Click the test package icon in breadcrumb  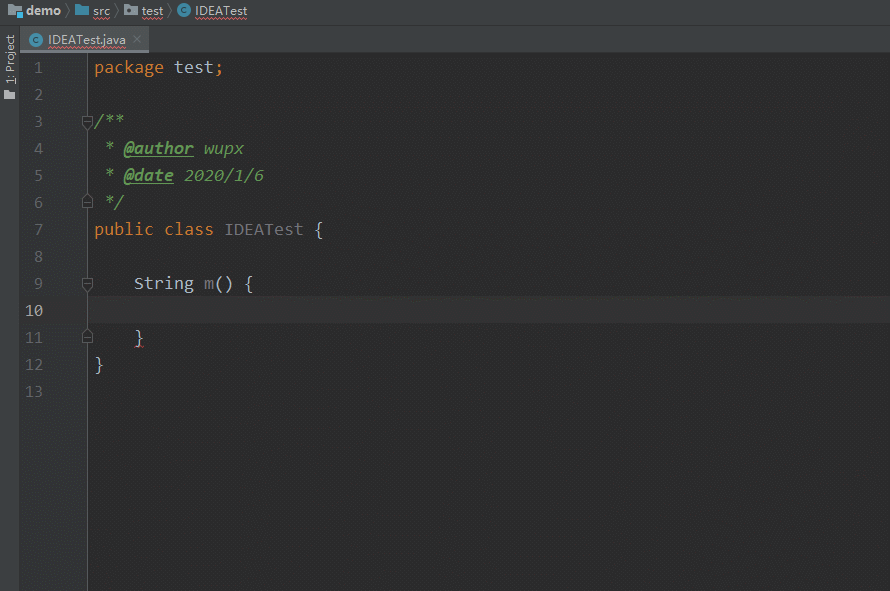pyautogui.click(x=131, y=10)
